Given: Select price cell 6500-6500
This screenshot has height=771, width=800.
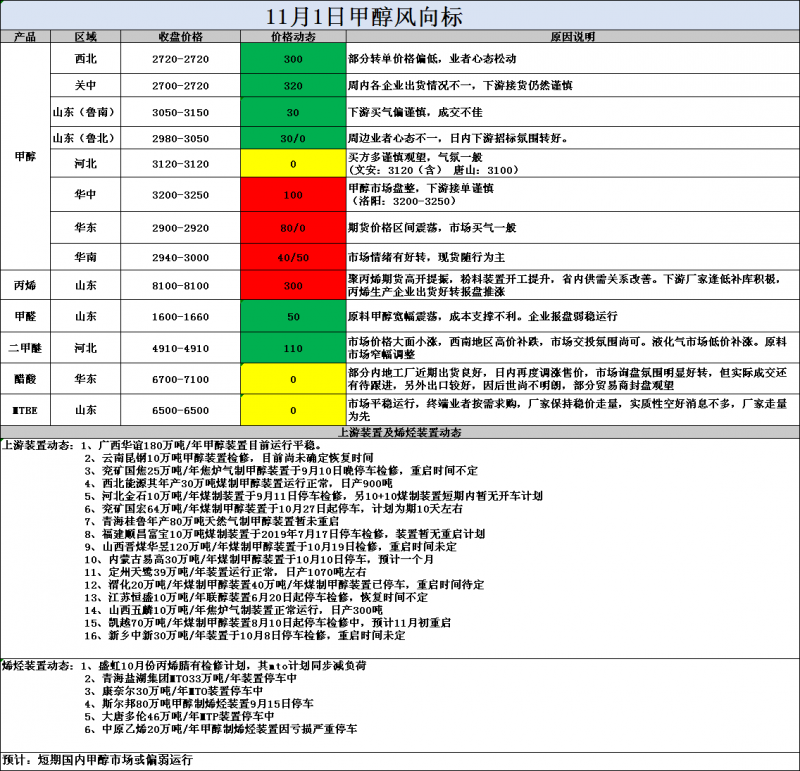Looking at the screenshot, I should [181, 410].
